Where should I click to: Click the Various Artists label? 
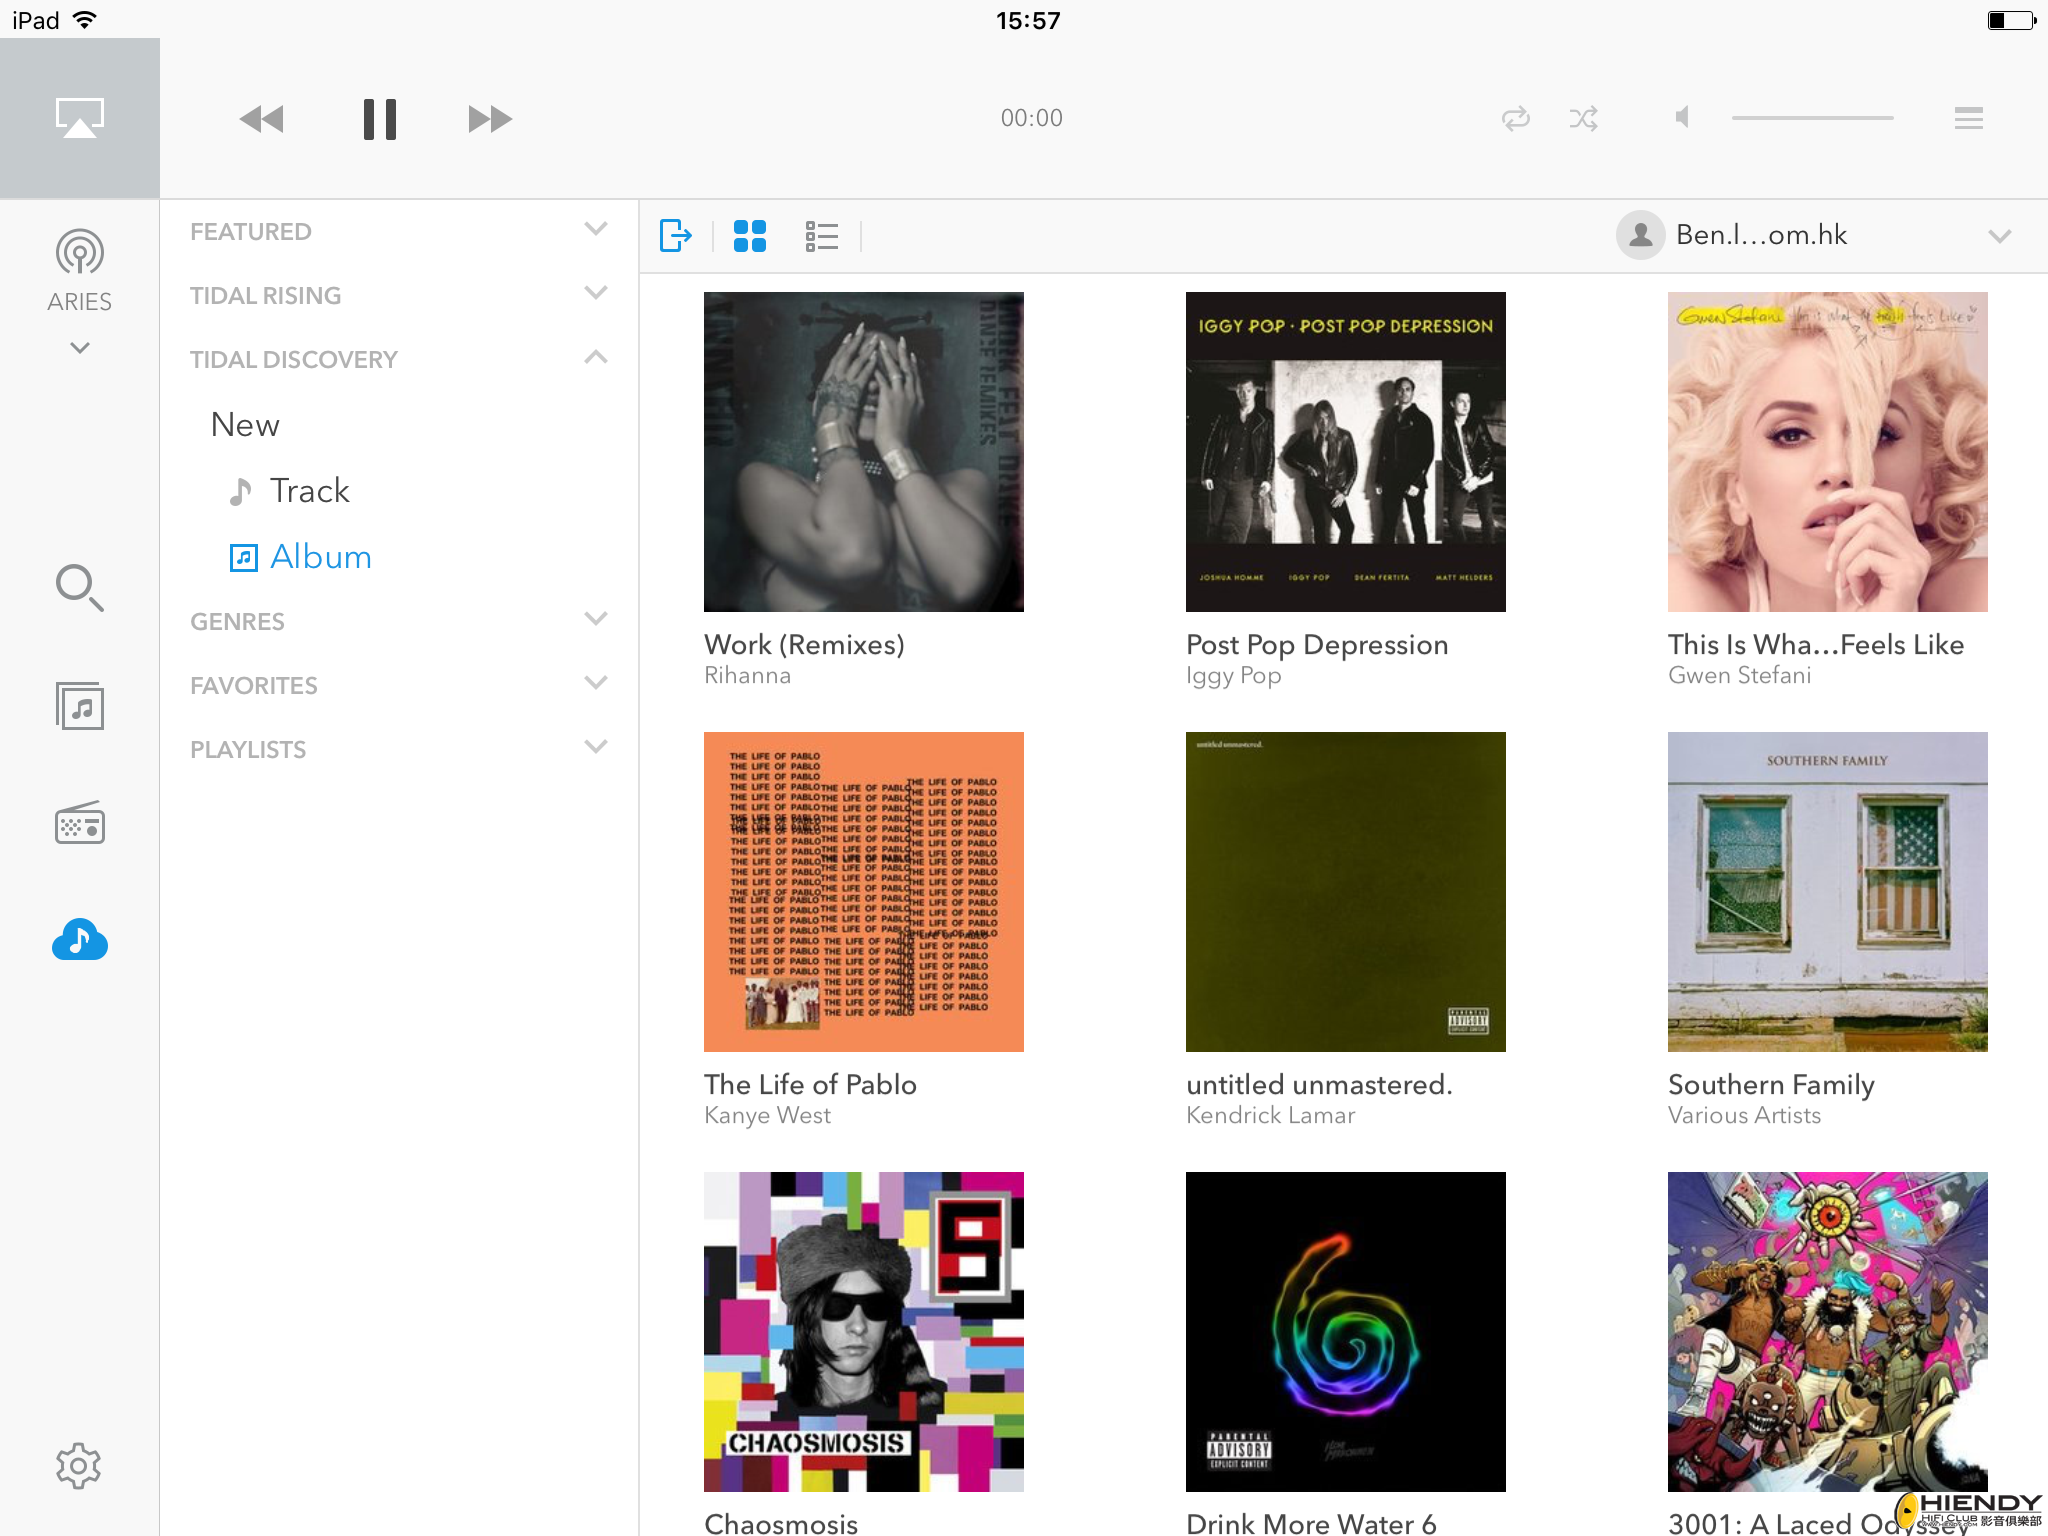point(1744,1116)
